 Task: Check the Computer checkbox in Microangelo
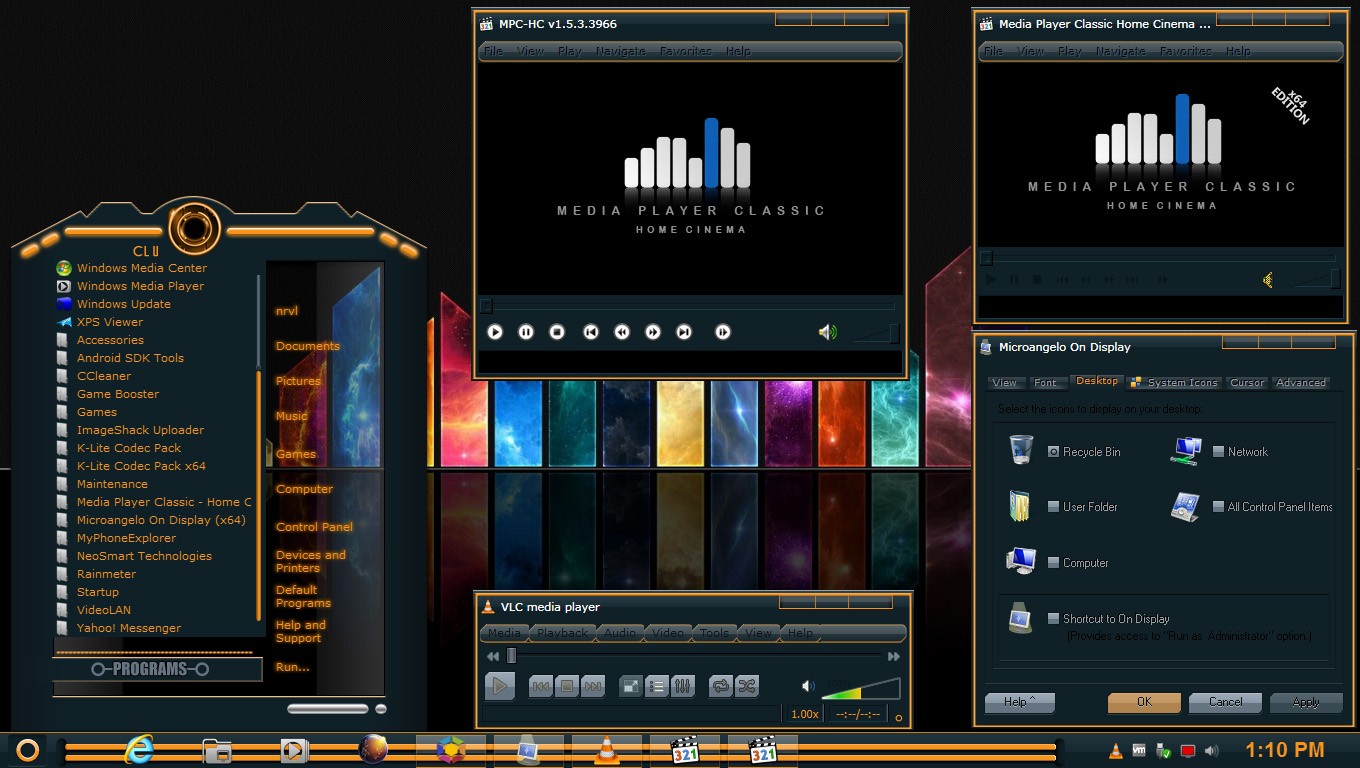[1053, 563]
